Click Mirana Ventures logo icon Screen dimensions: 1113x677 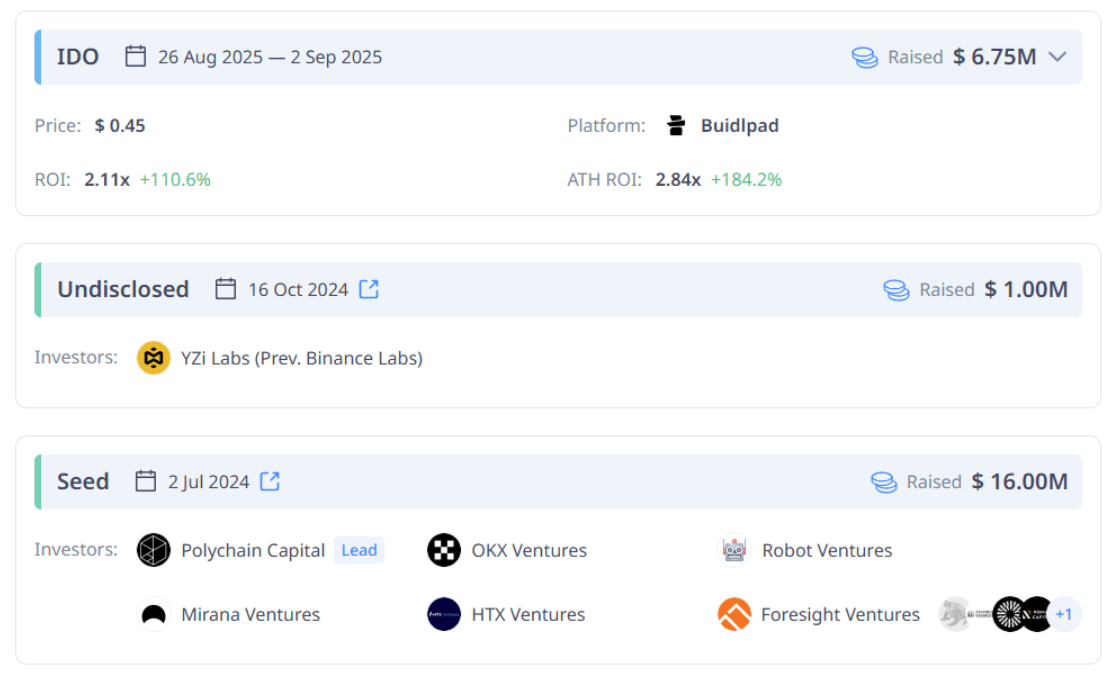pos(153,614)
